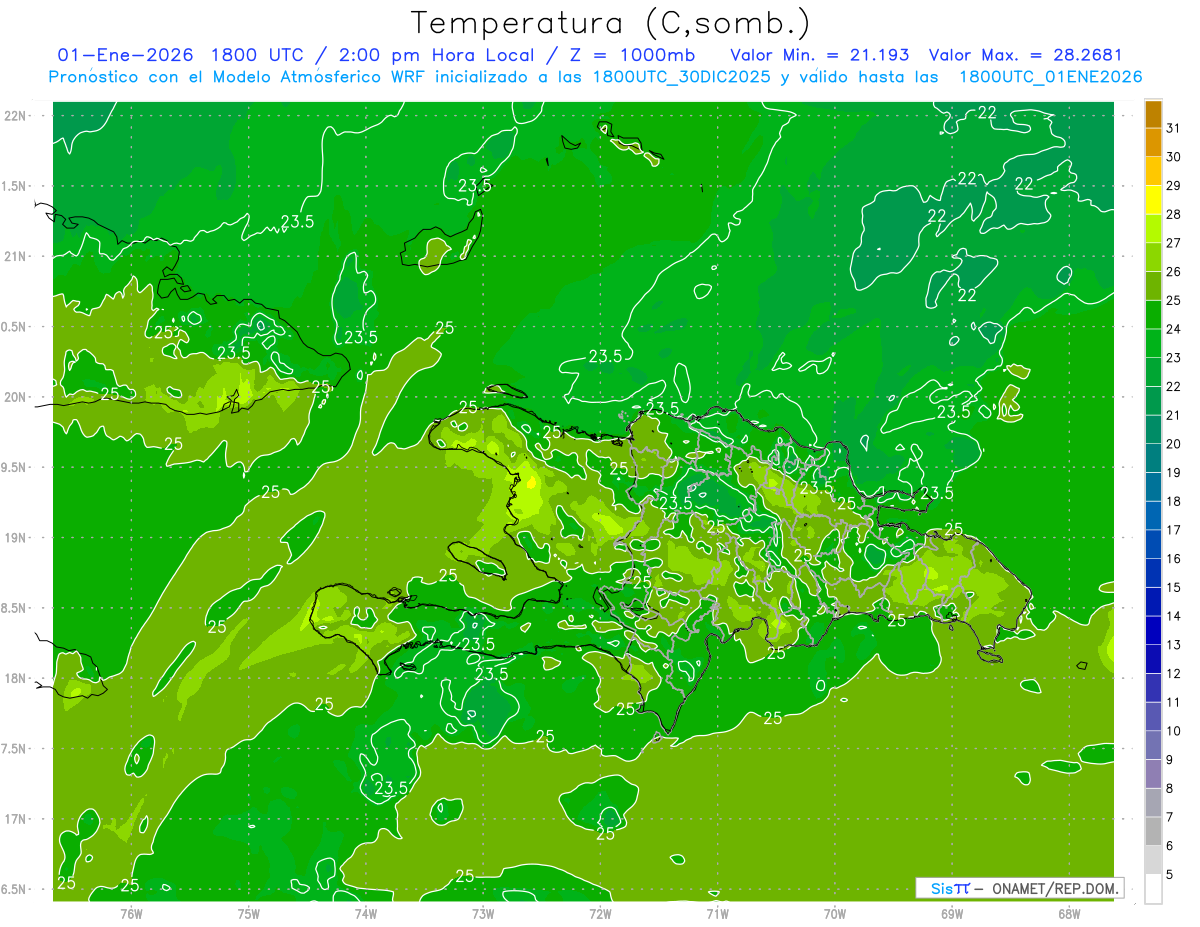Click the 19N latitude axis label
This screenshot has width=1200, height=927.
[16, 538]
